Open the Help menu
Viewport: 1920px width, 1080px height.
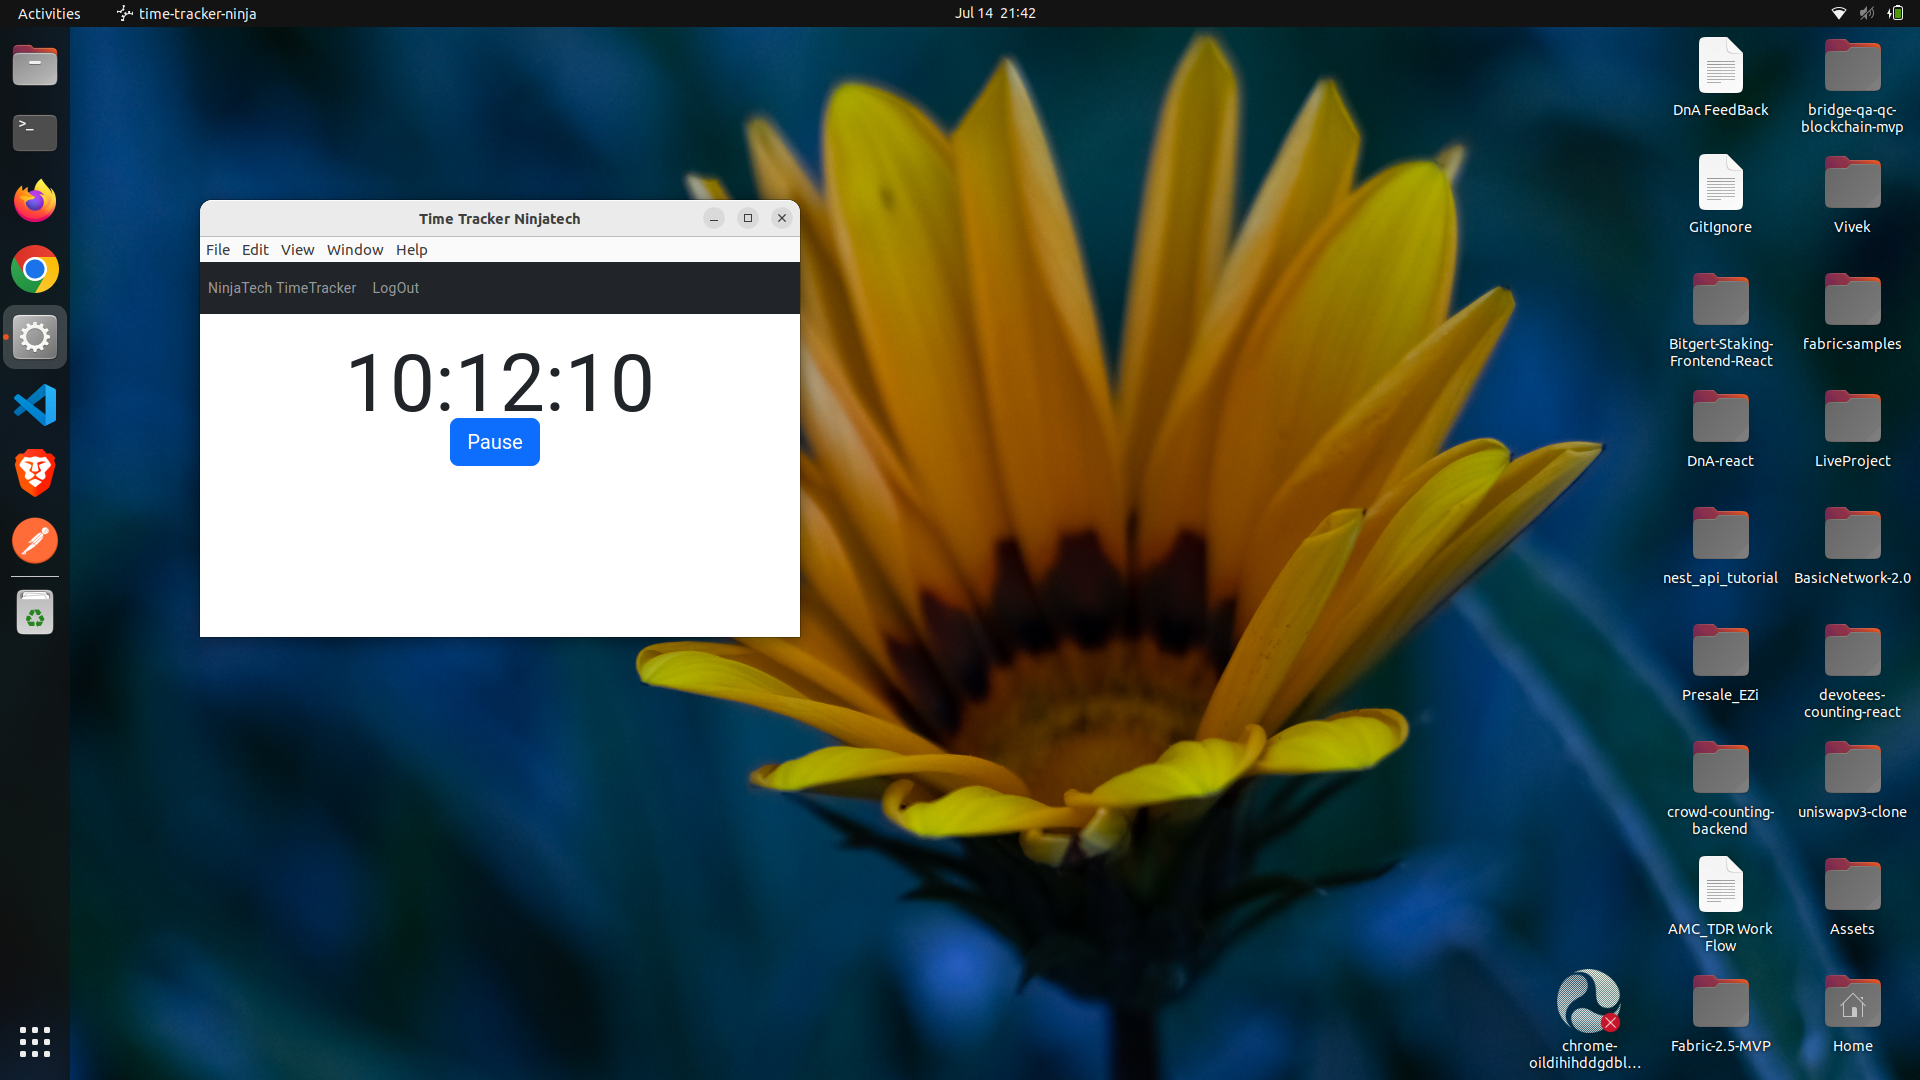click(411, 250)
